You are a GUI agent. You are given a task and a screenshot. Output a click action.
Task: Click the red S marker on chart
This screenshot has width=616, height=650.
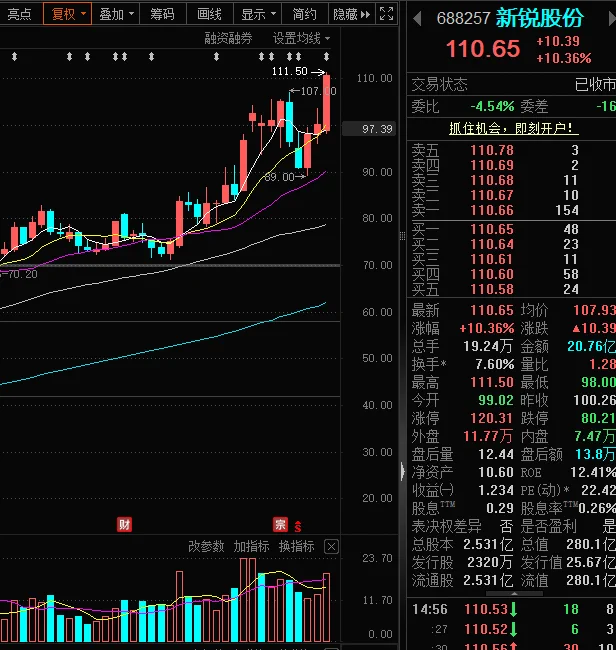[298, 526]
